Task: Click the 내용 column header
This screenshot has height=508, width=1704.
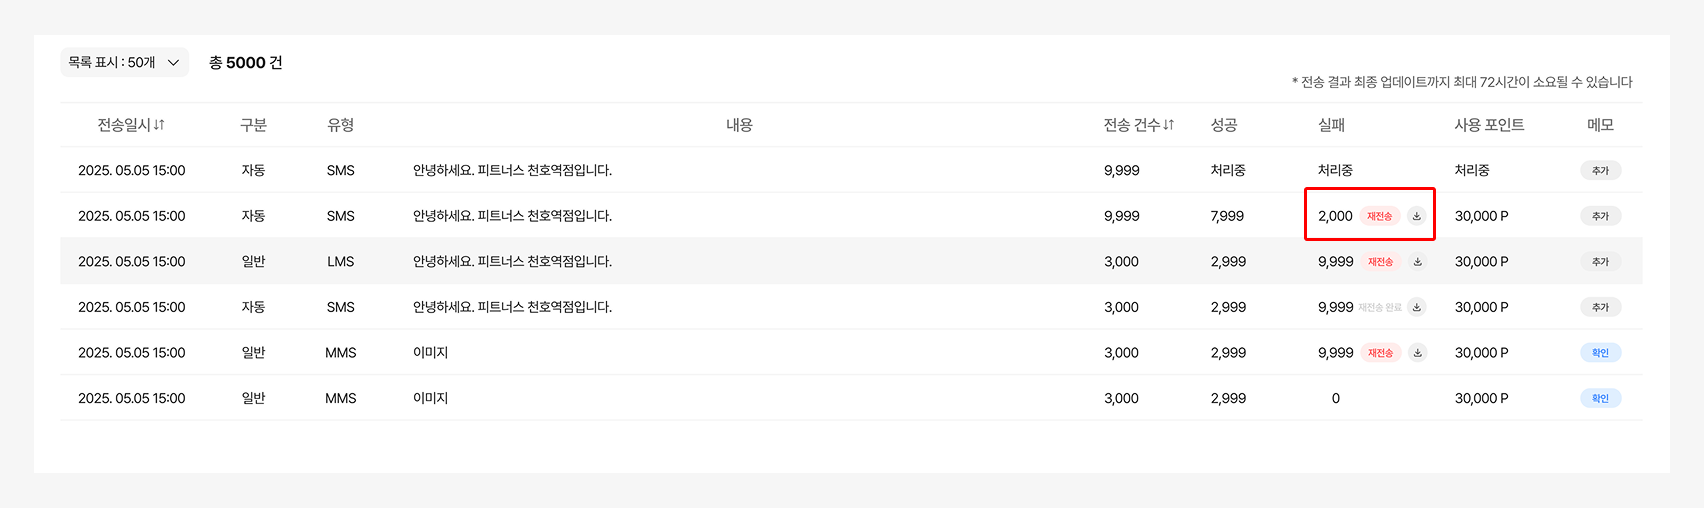Action: coord(739,125)
